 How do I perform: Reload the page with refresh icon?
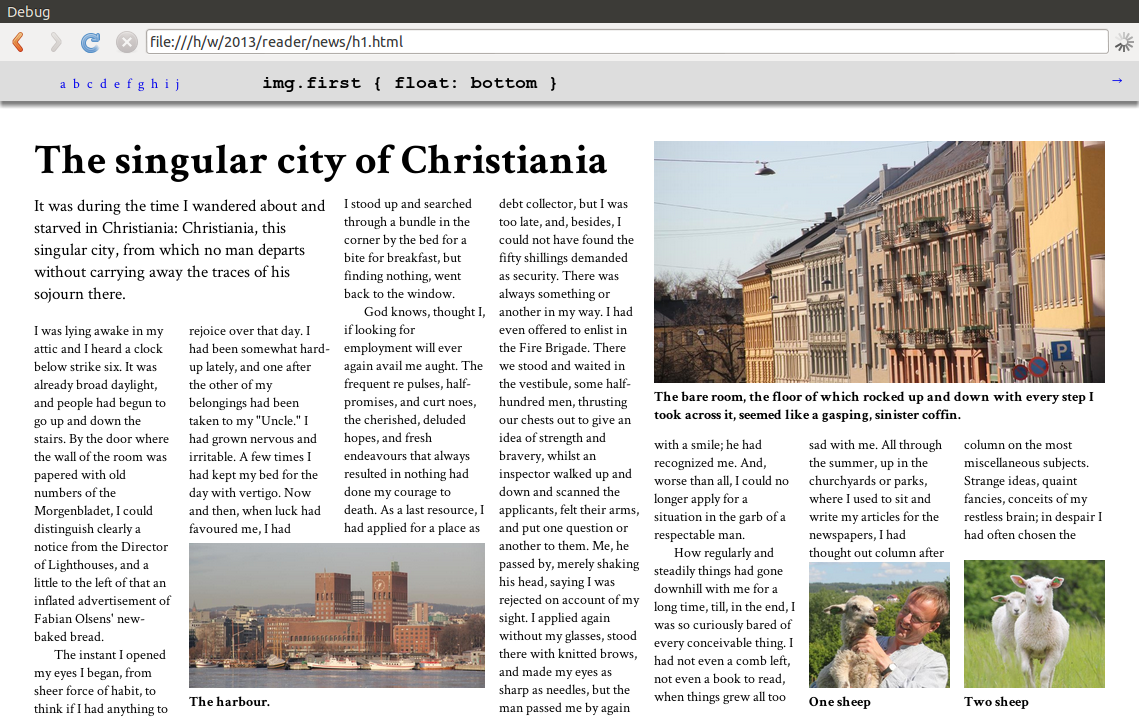tap(90, 42)
